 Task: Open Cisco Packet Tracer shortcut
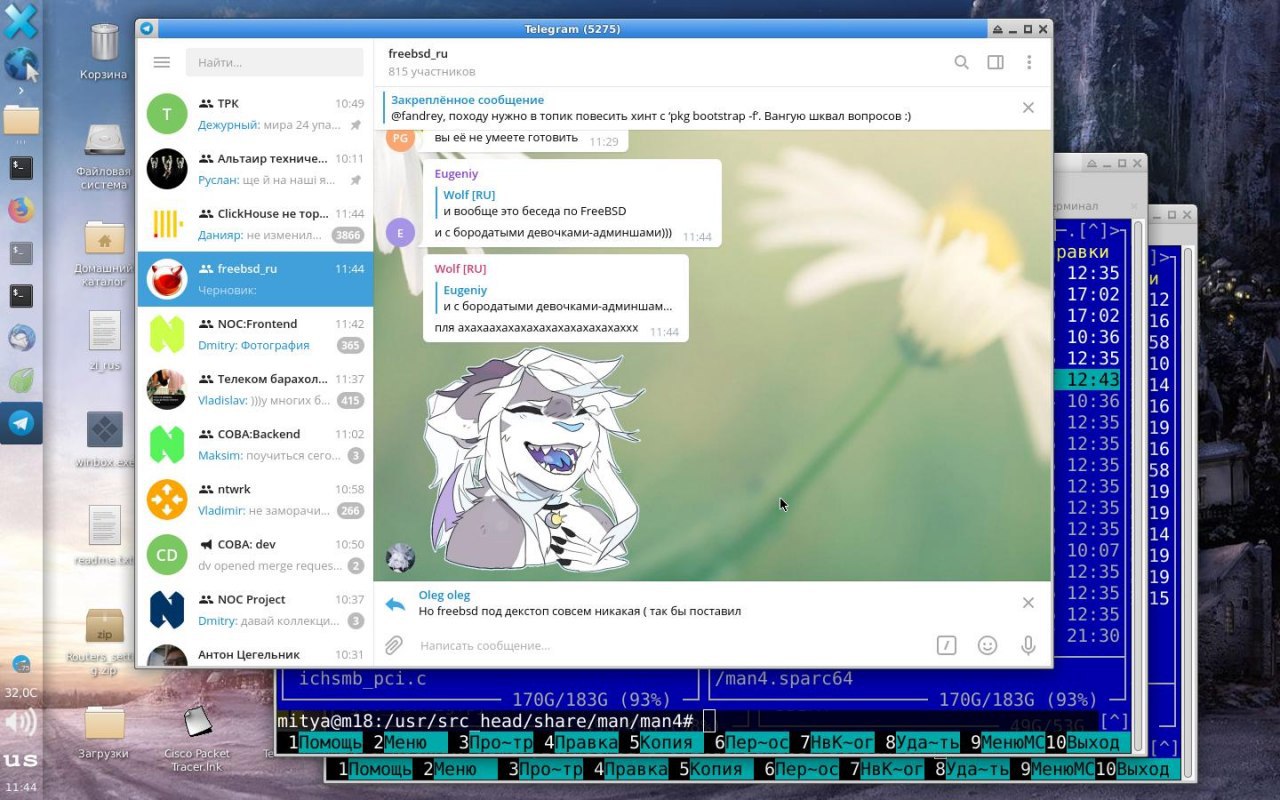click(x=197, y=738)
